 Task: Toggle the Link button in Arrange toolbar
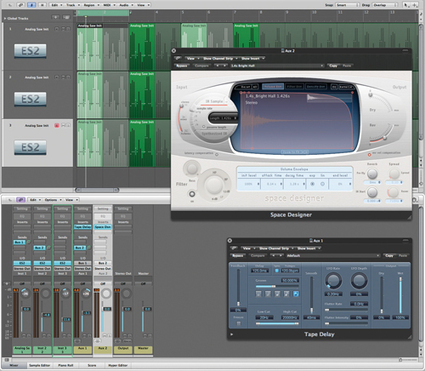click(x=22, y=5)
